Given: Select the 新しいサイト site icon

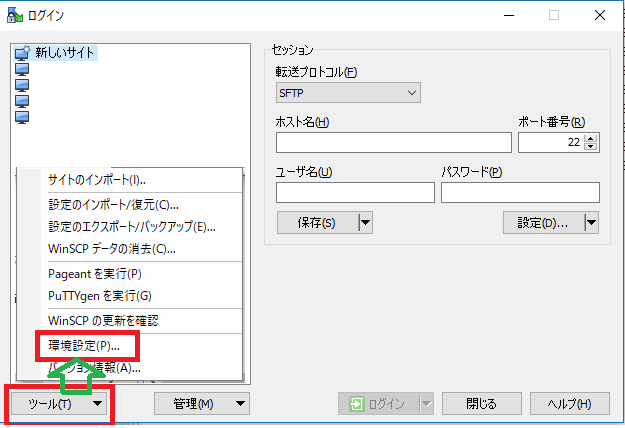Looking at the screenshot, I should pyautogui.click(x=22, y=52).
